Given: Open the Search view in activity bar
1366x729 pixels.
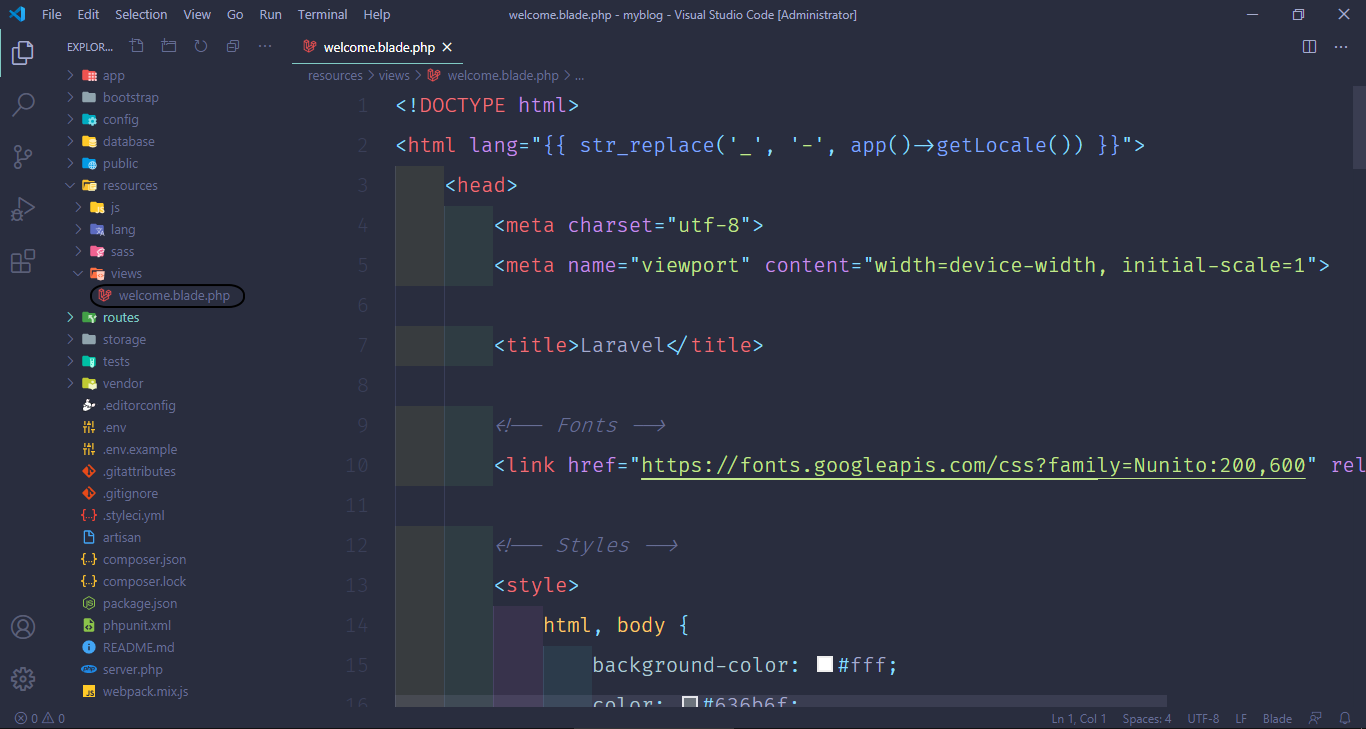Looking at the screenshot, I should click(x=22, y=105).
